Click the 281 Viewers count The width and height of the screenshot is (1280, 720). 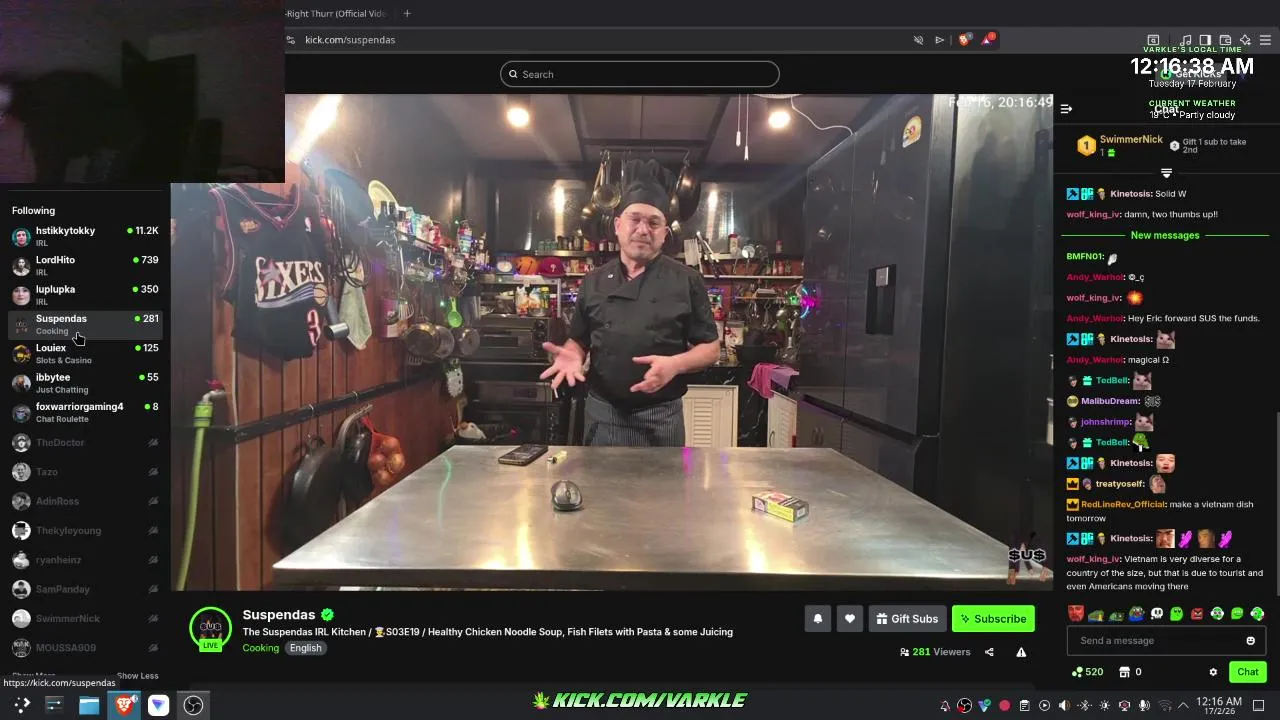click(935, 652)
